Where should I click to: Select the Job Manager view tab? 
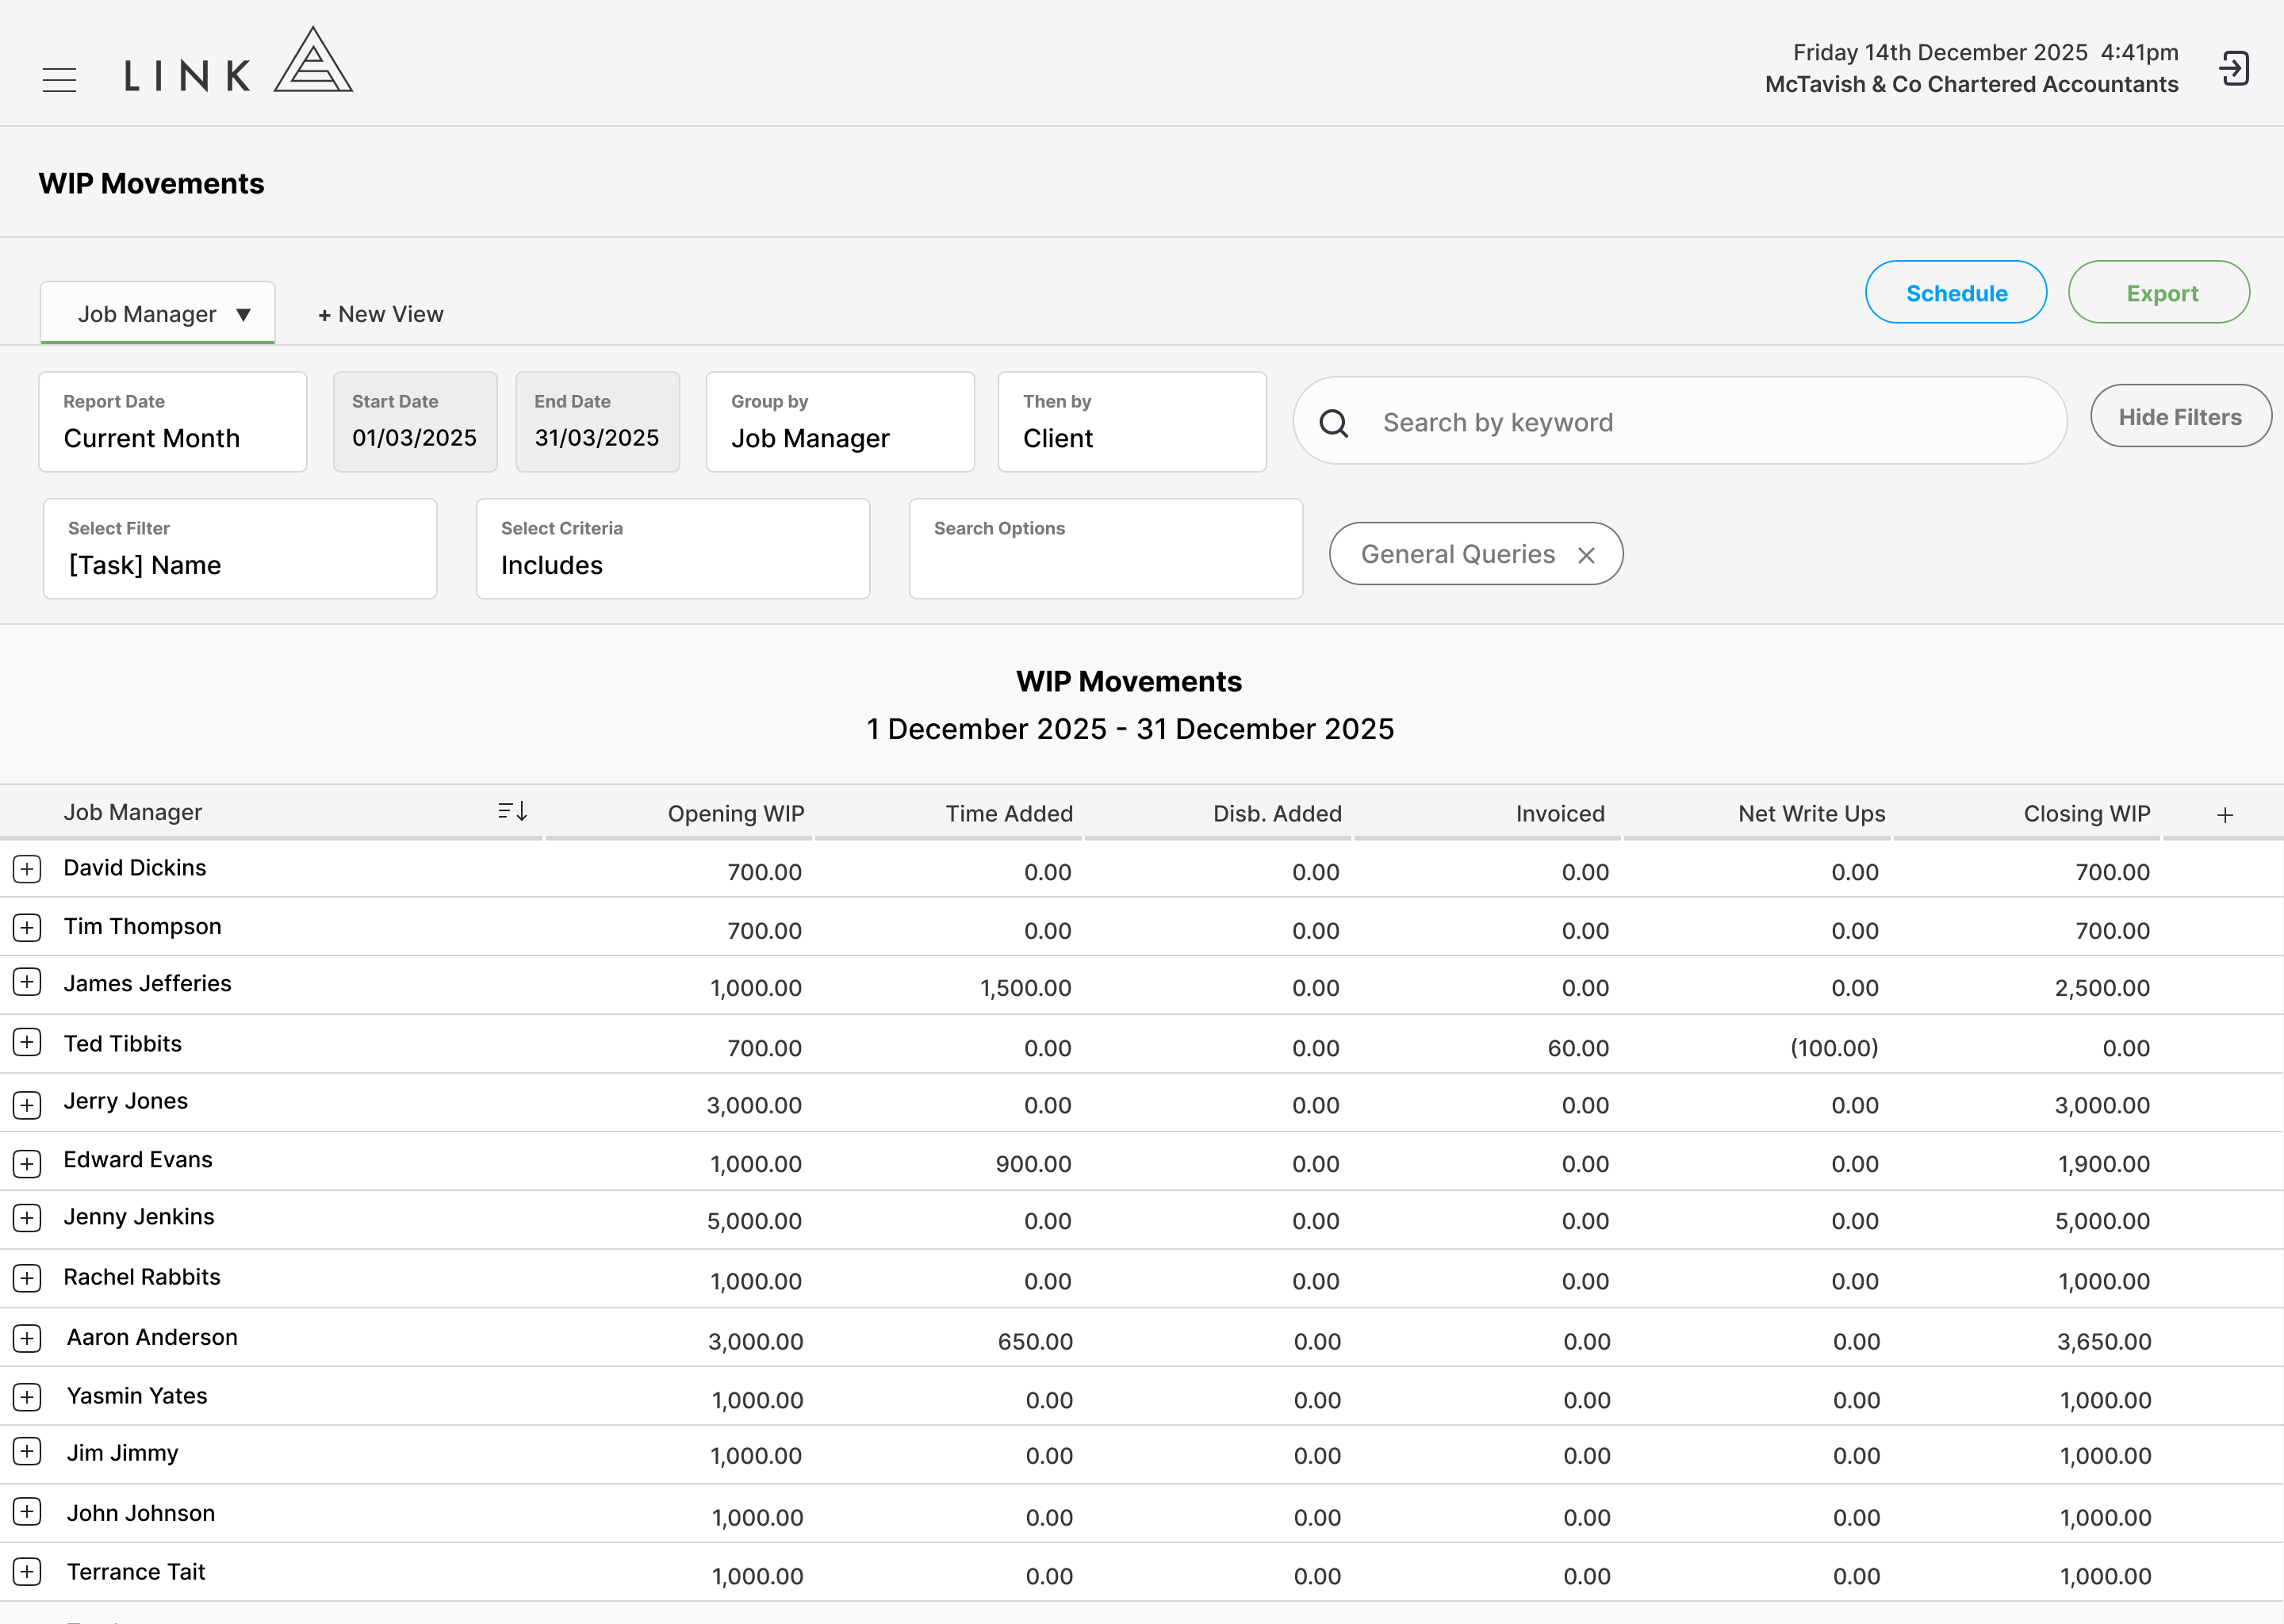tap(158, 313)
